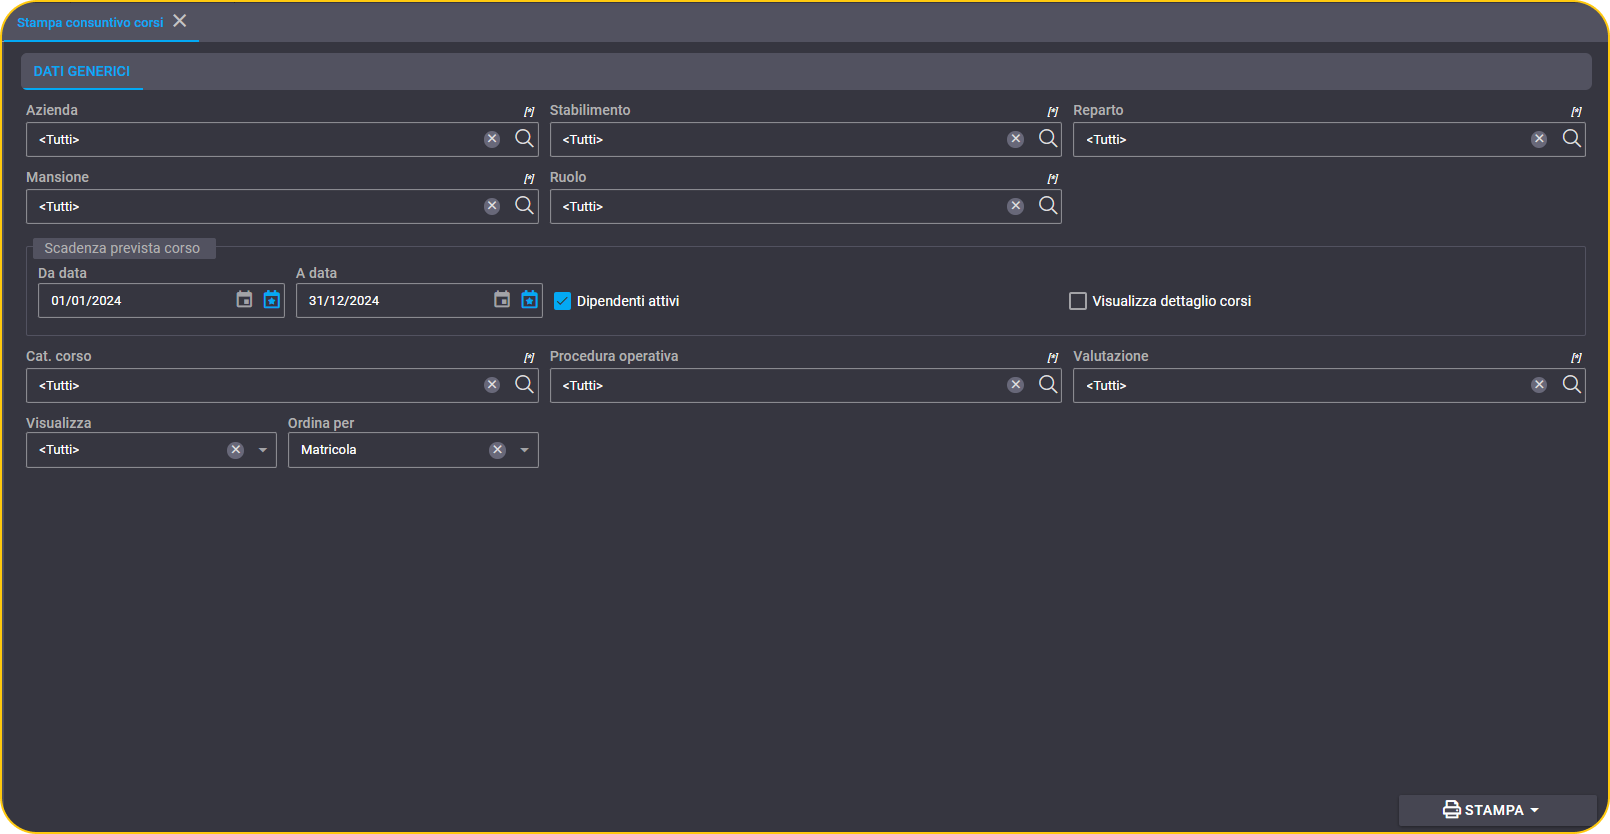1610x834 pixels.
Task: Clear the Reparto field value
Action: 1539,139
